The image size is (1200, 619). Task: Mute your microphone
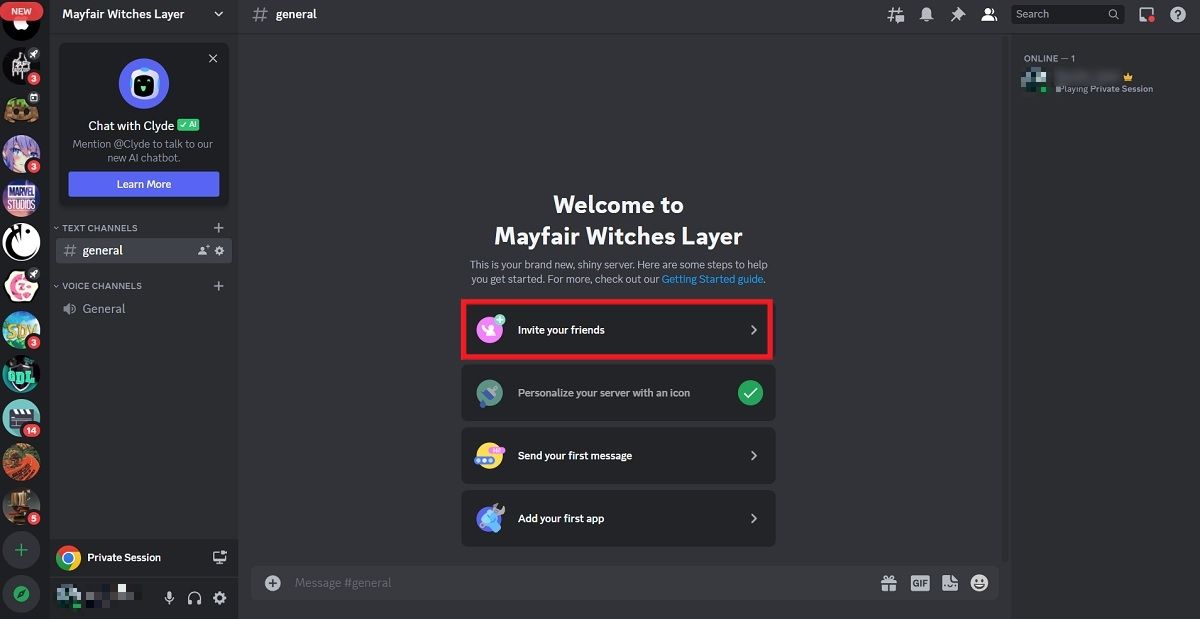pos(168,597)
